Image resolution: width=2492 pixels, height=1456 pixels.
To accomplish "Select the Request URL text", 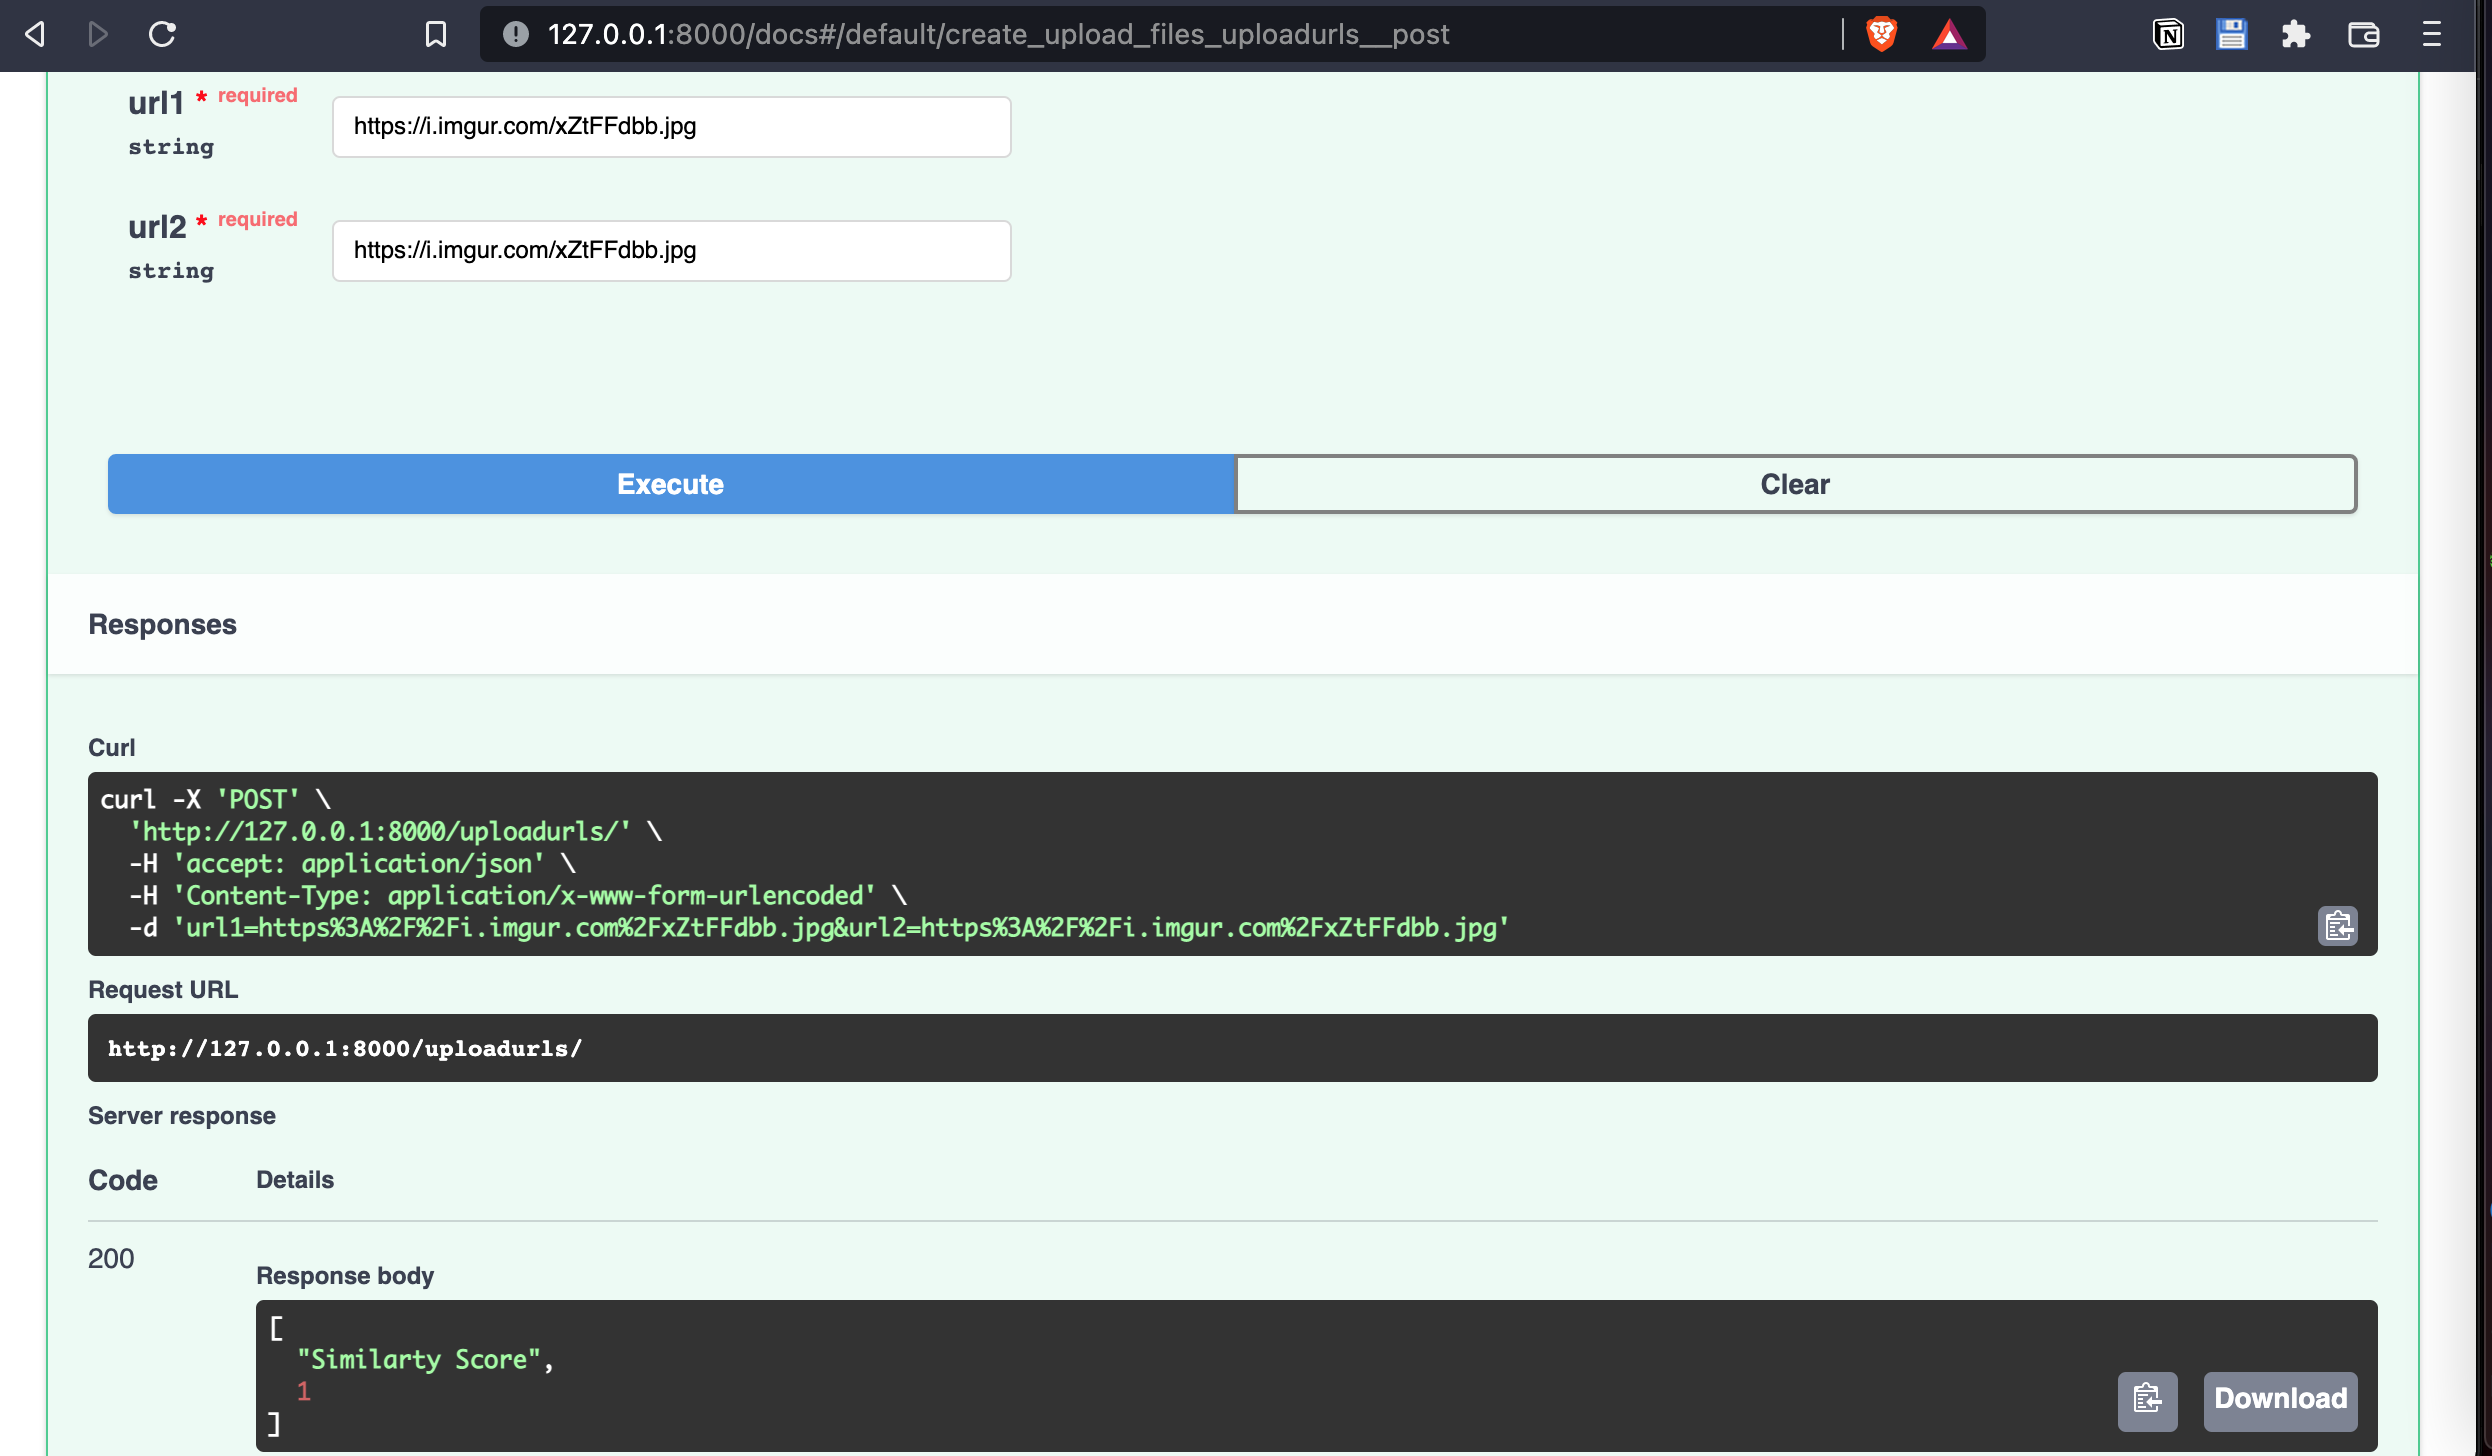I will pos(345,1049).
